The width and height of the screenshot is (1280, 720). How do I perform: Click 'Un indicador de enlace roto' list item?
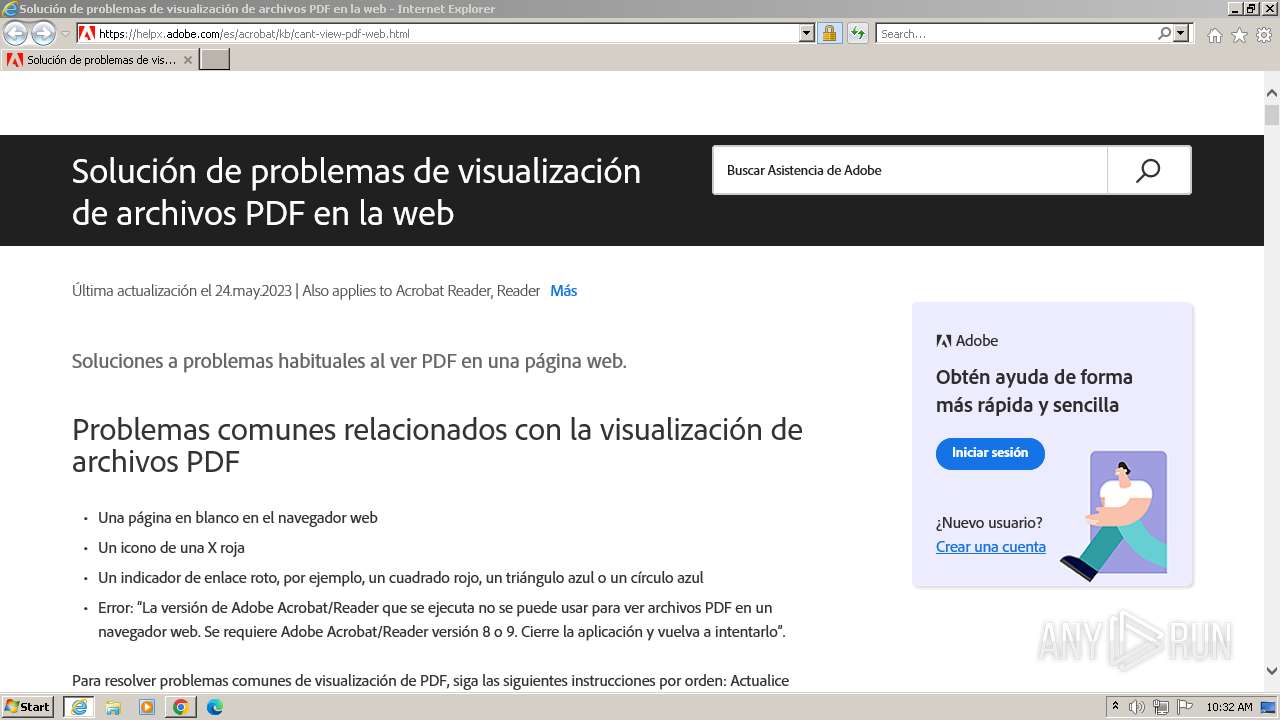click(401, 578)
